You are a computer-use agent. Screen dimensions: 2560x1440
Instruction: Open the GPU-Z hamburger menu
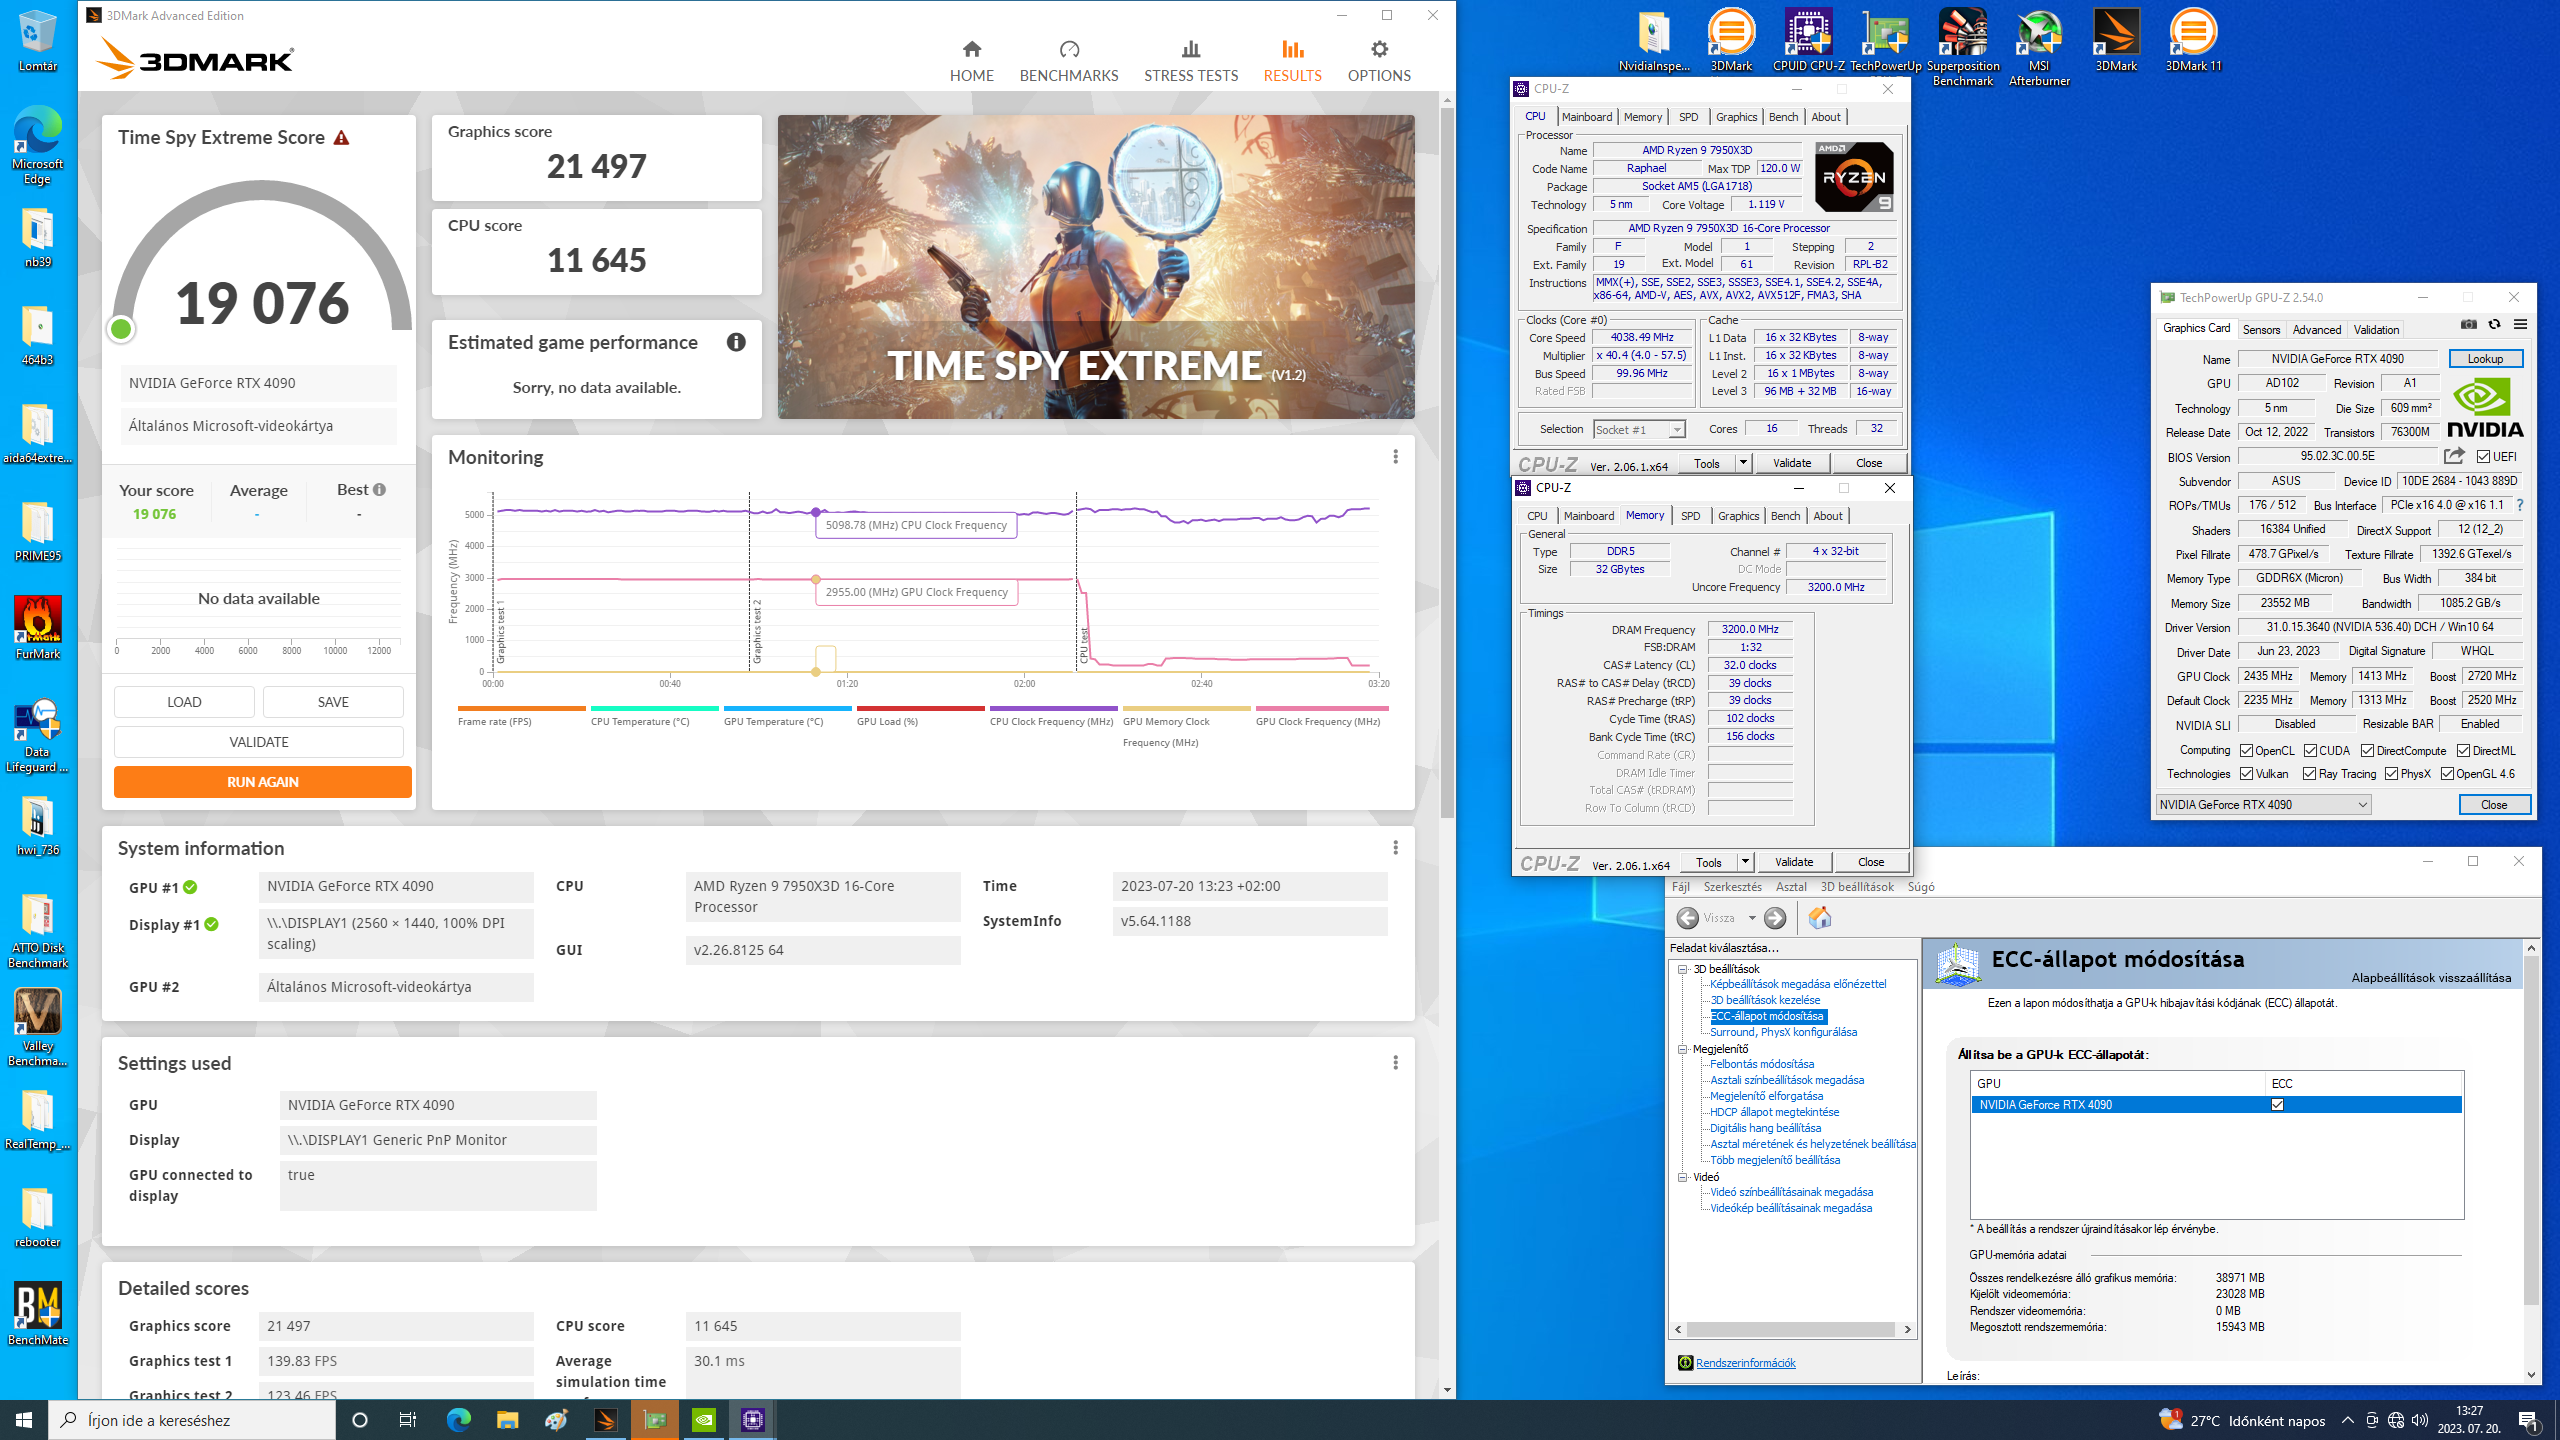point(2520,324)
